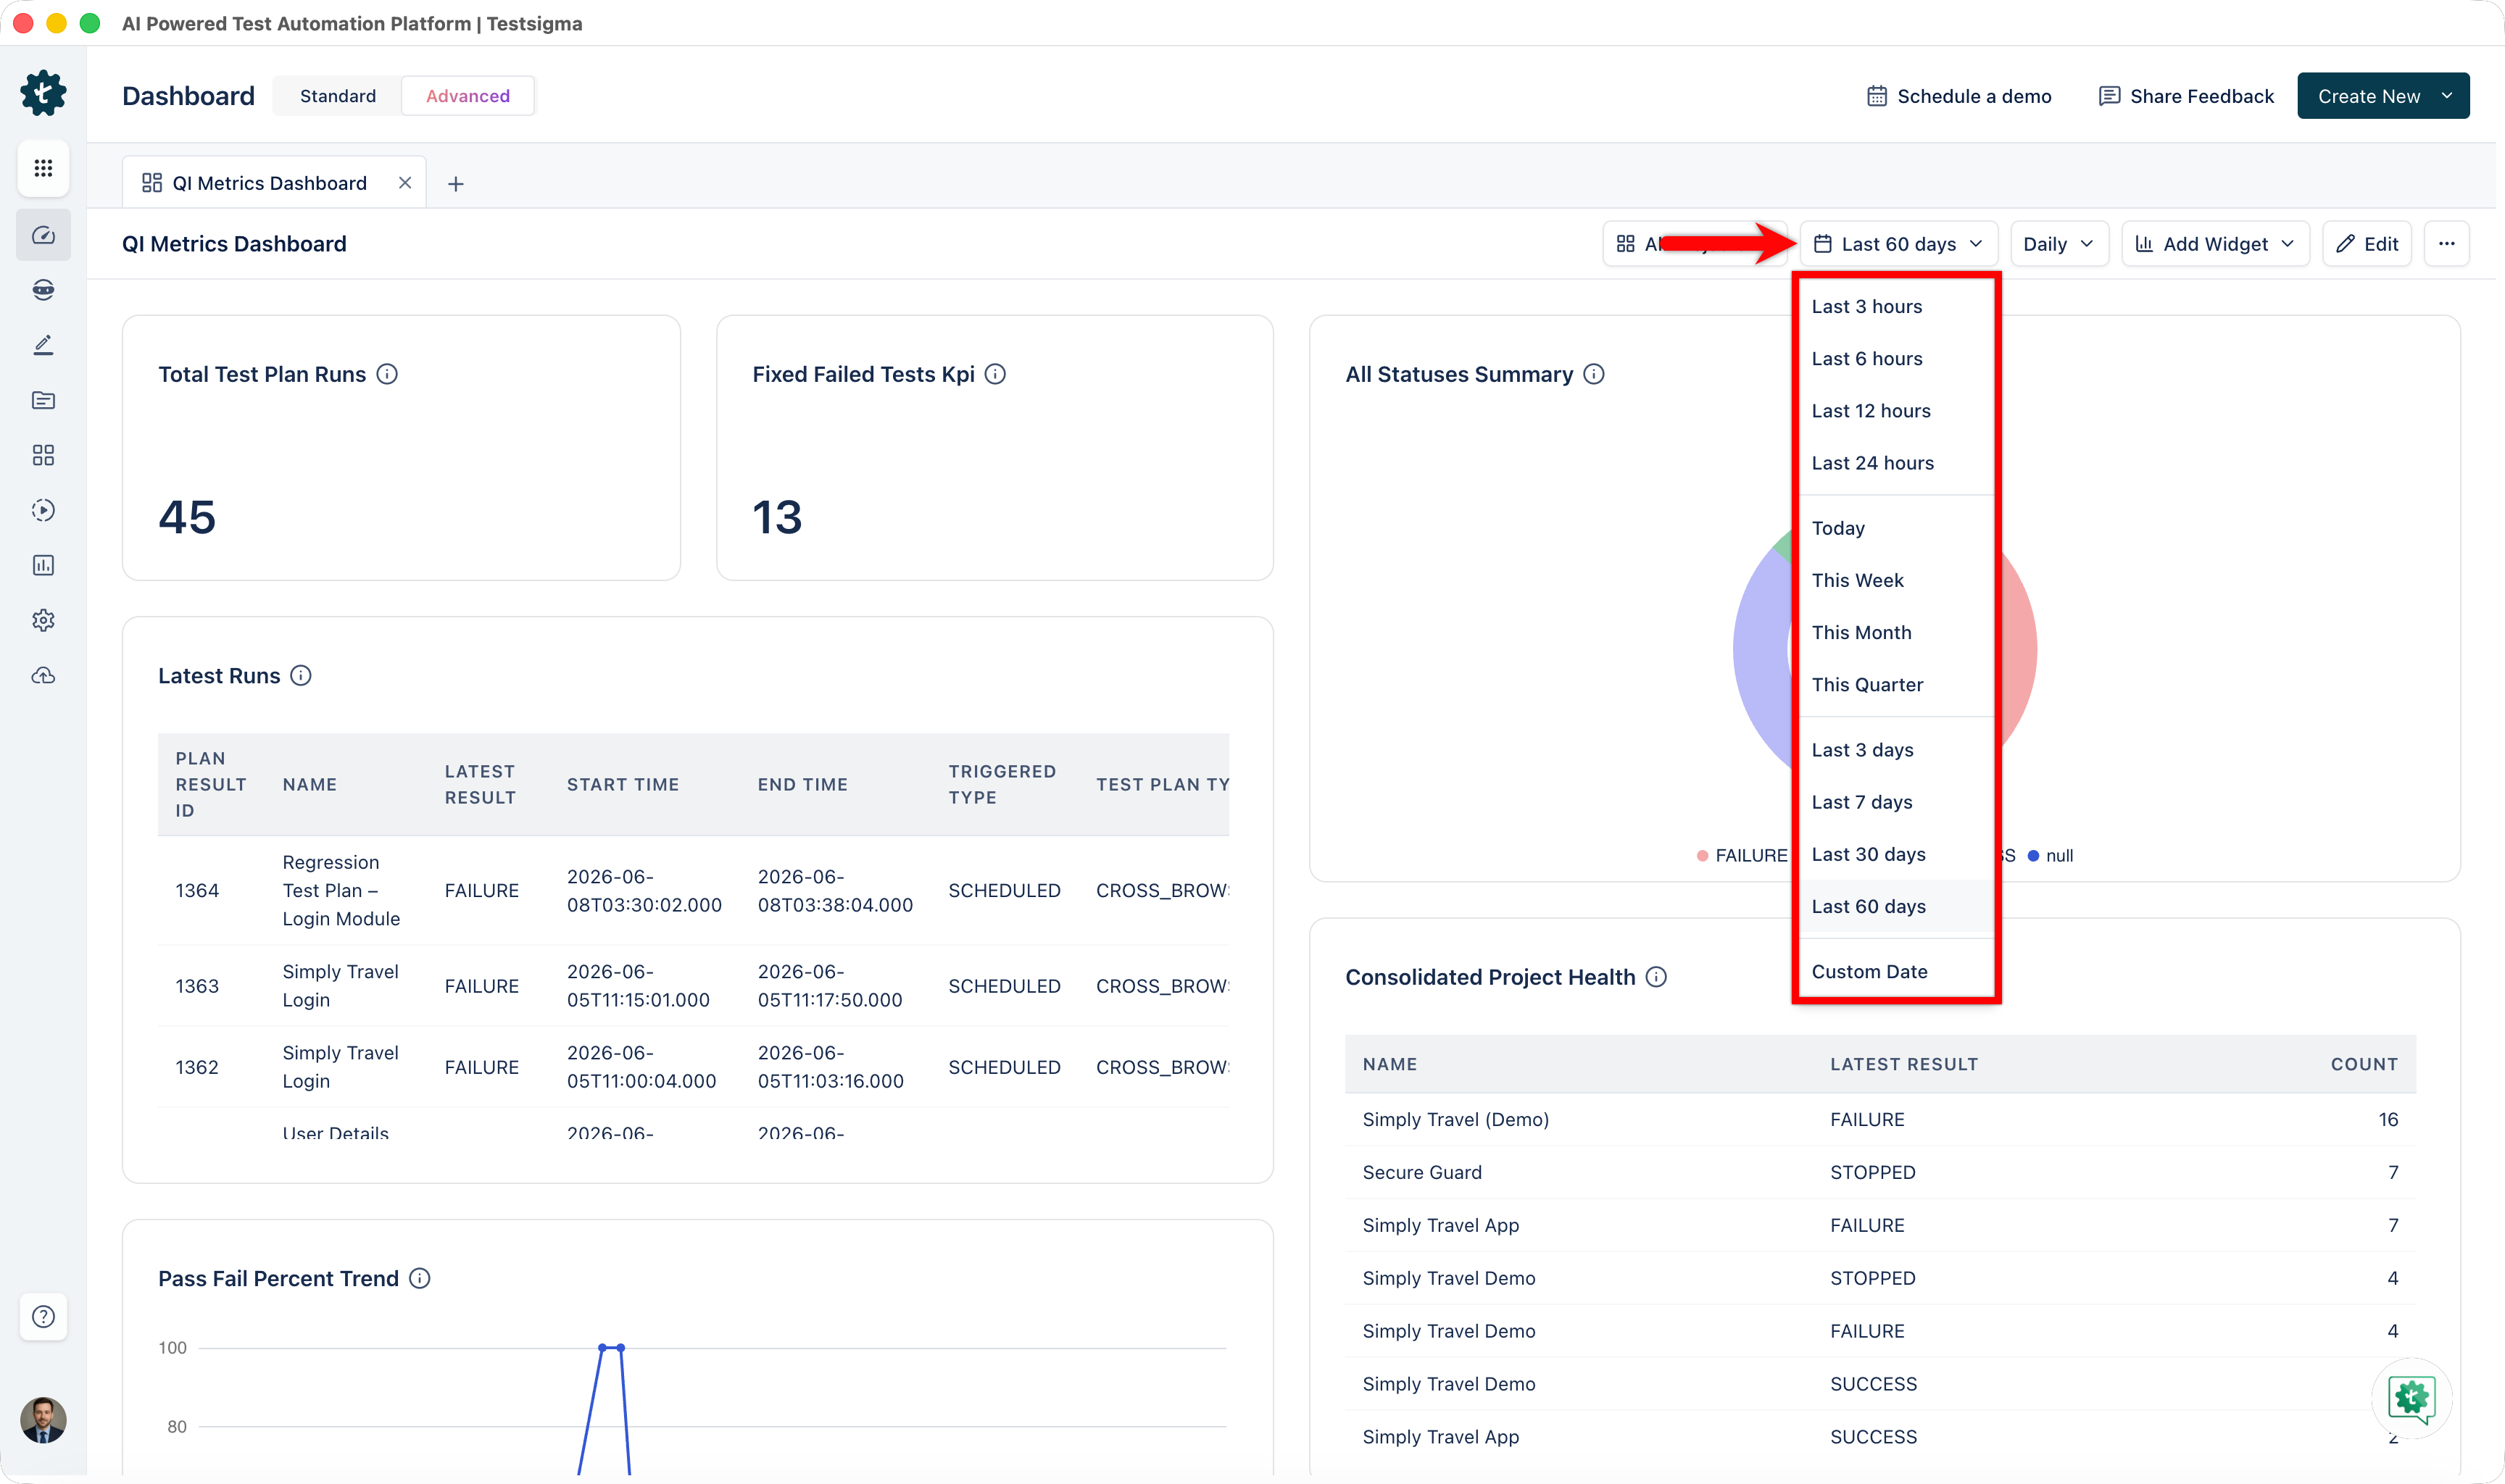This screenshot has height=1484, width=2505.
Task: Open the apps grid icon in sidebar
Action: 43,168
